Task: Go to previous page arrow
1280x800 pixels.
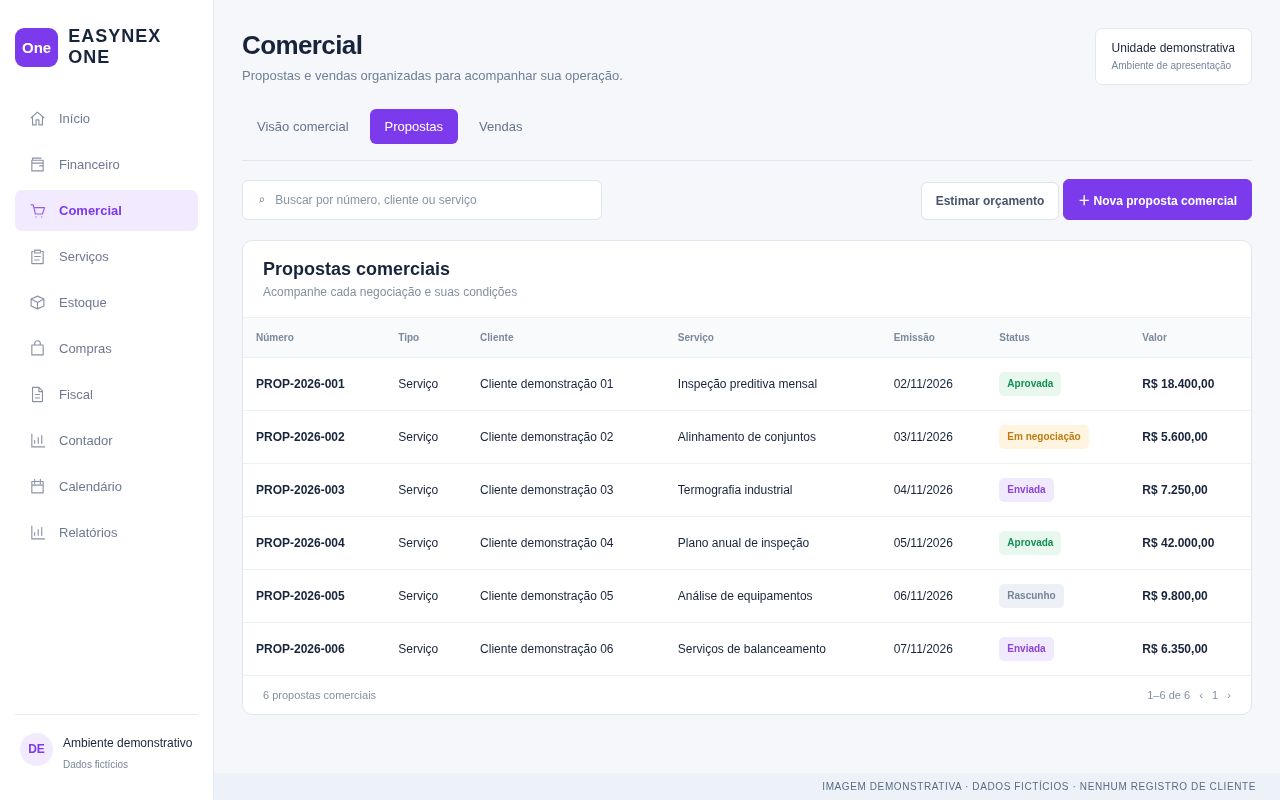Action: 1201,695
